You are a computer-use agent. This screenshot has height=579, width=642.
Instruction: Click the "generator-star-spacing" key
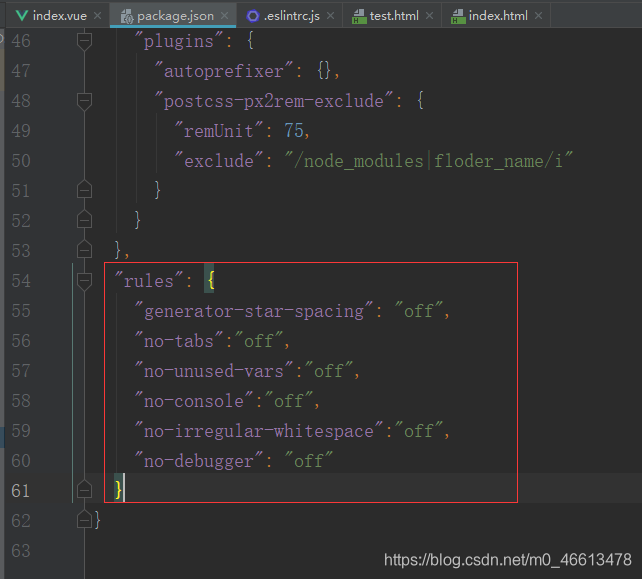(254, 311)
